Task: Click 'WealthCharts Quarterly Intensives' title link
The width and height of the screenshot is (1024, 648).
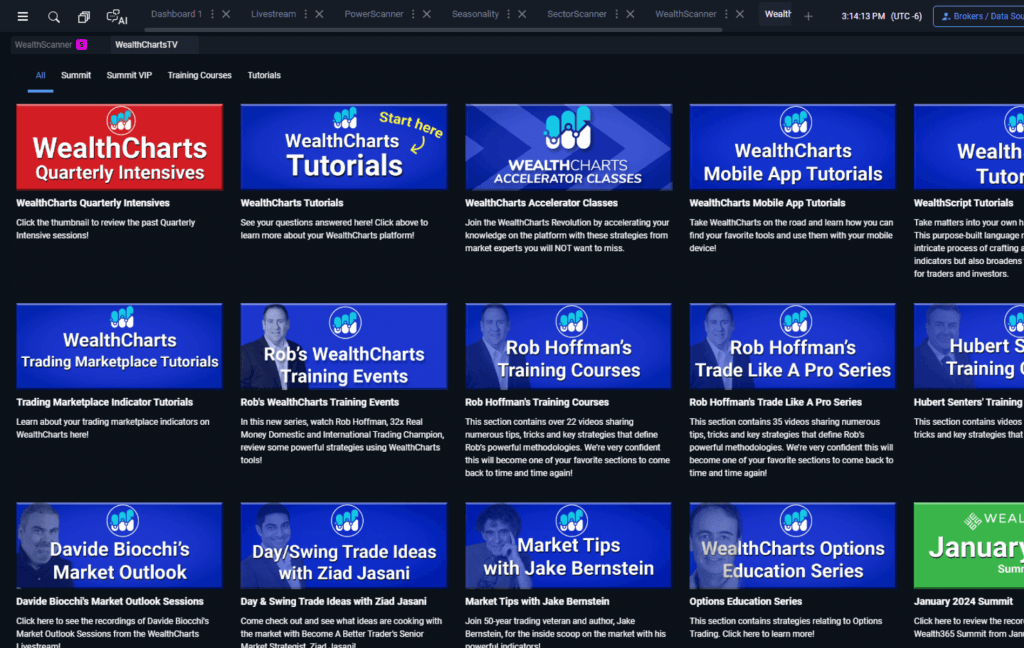Action: point(93,203)
